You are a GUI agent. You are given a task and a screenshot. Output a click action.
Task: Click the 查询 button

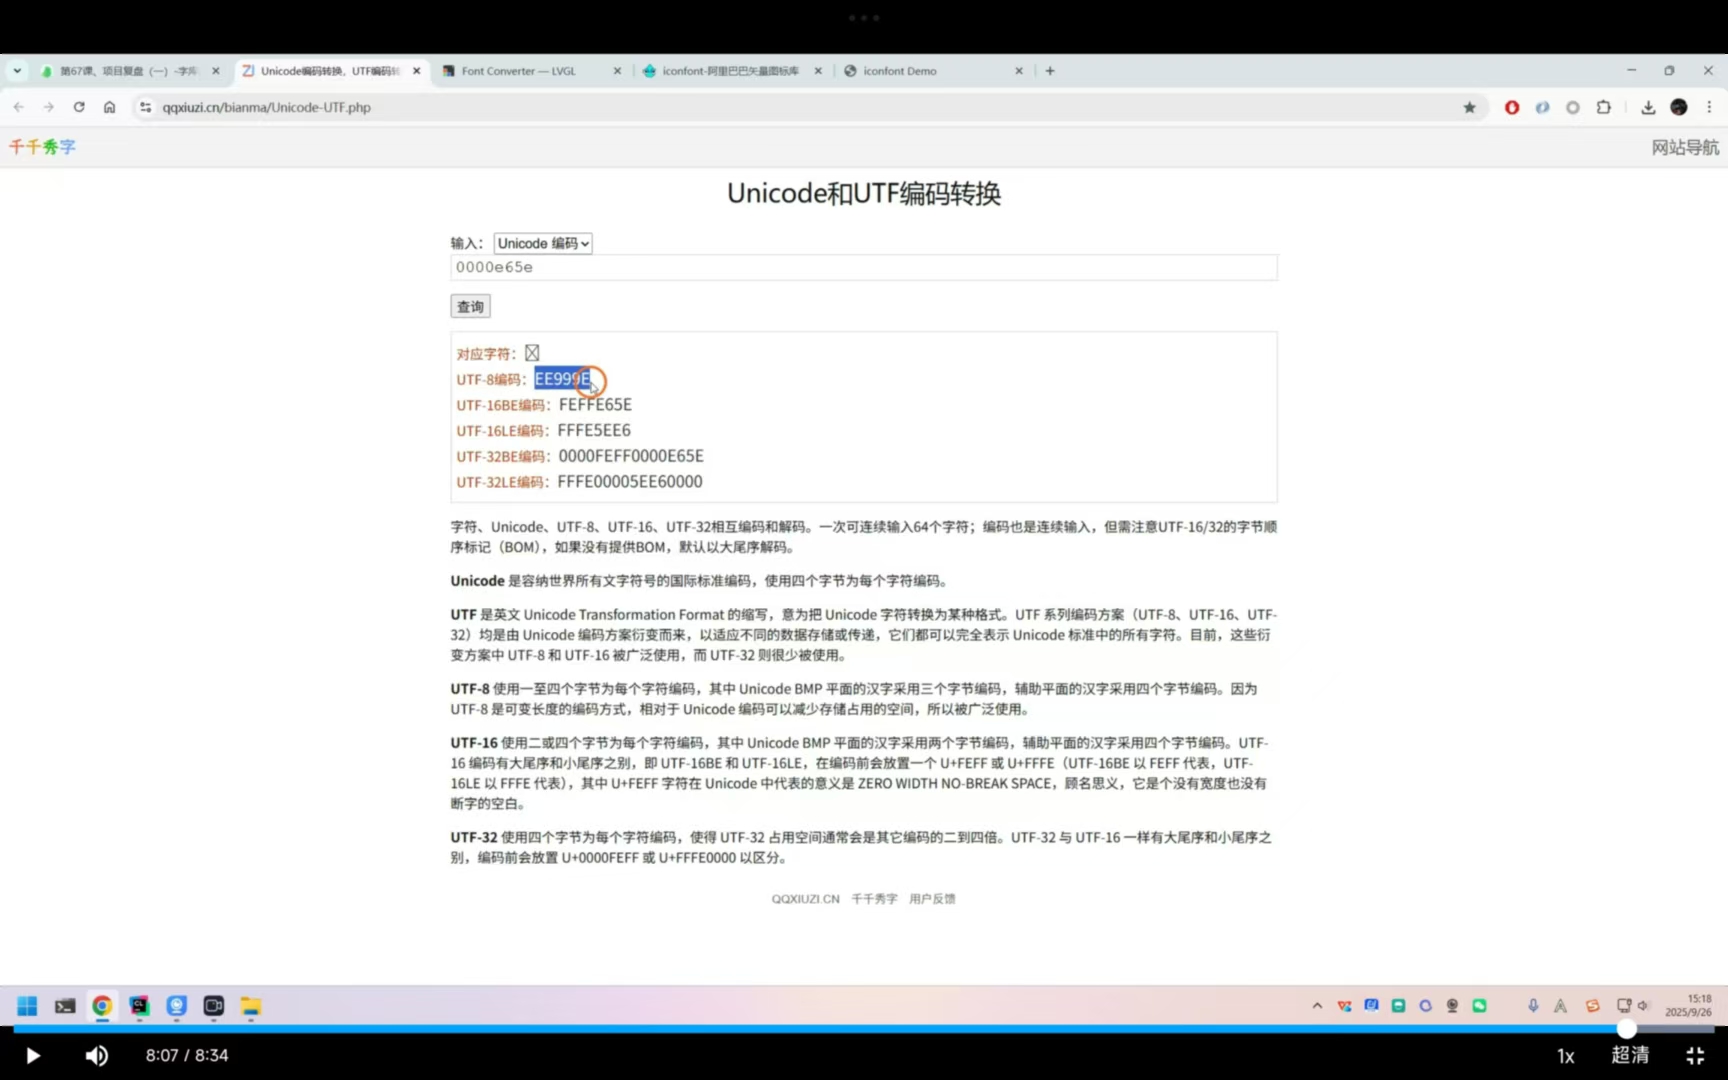(470, 307)
